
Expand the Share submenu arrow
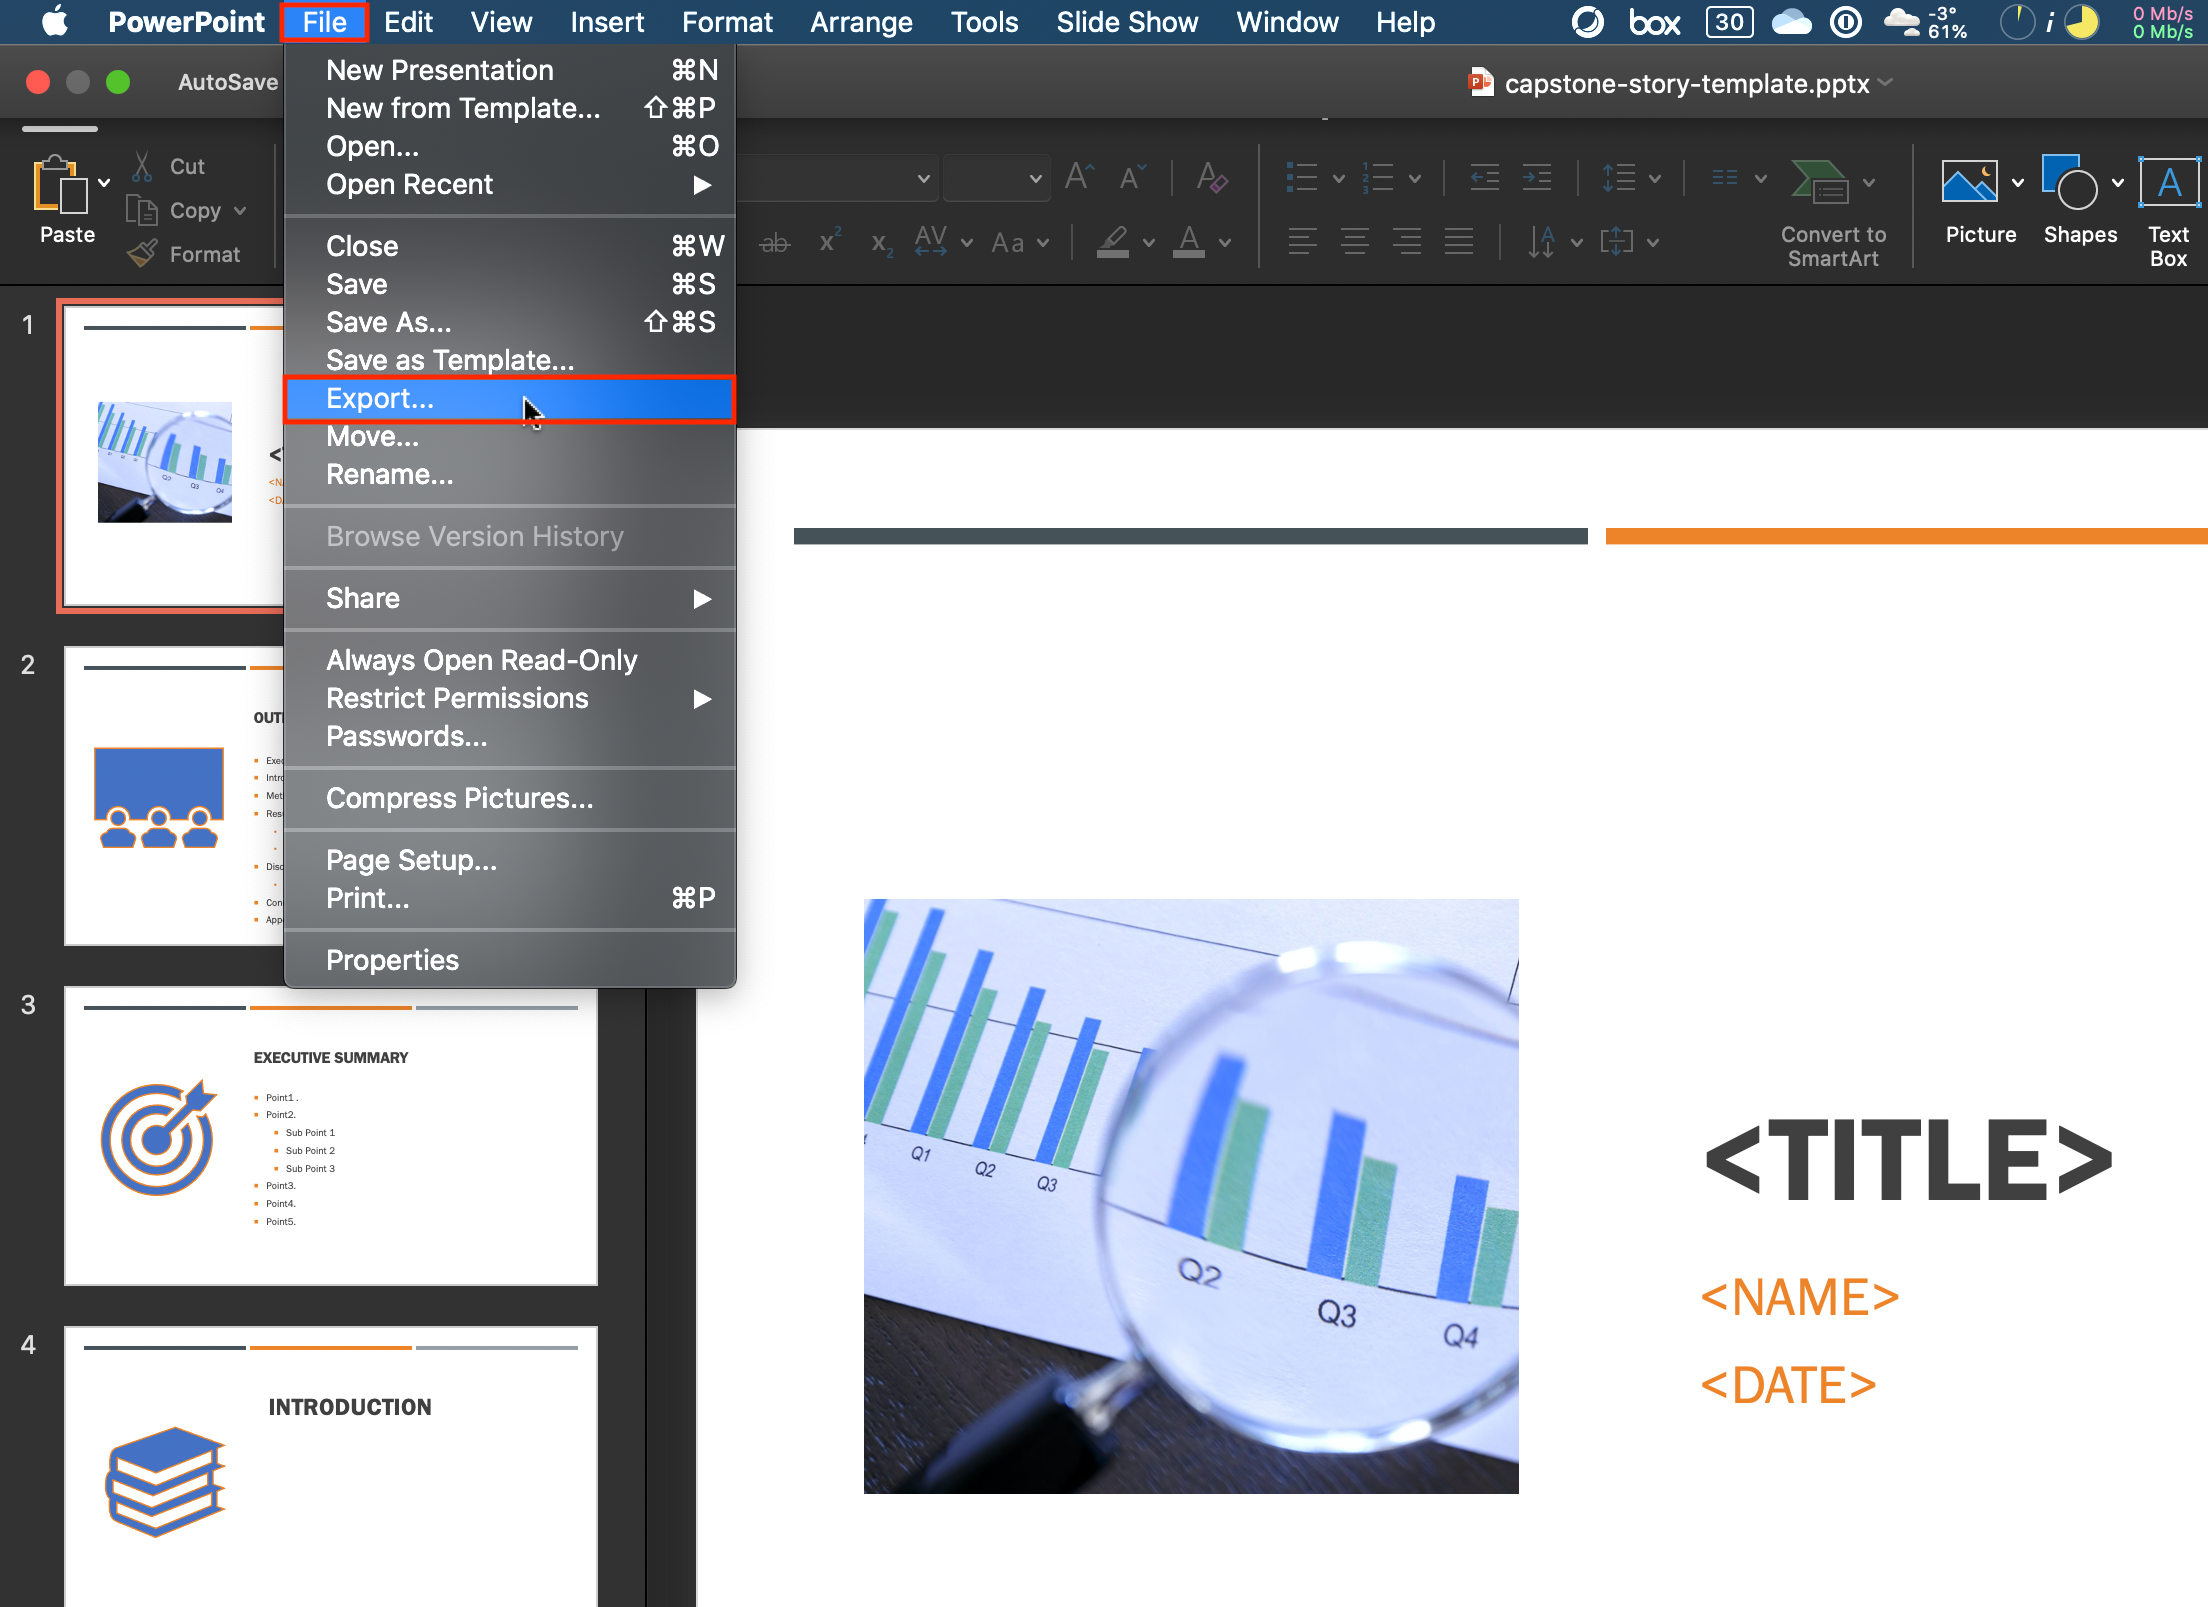pyautogui.click(x=702, y=599)
